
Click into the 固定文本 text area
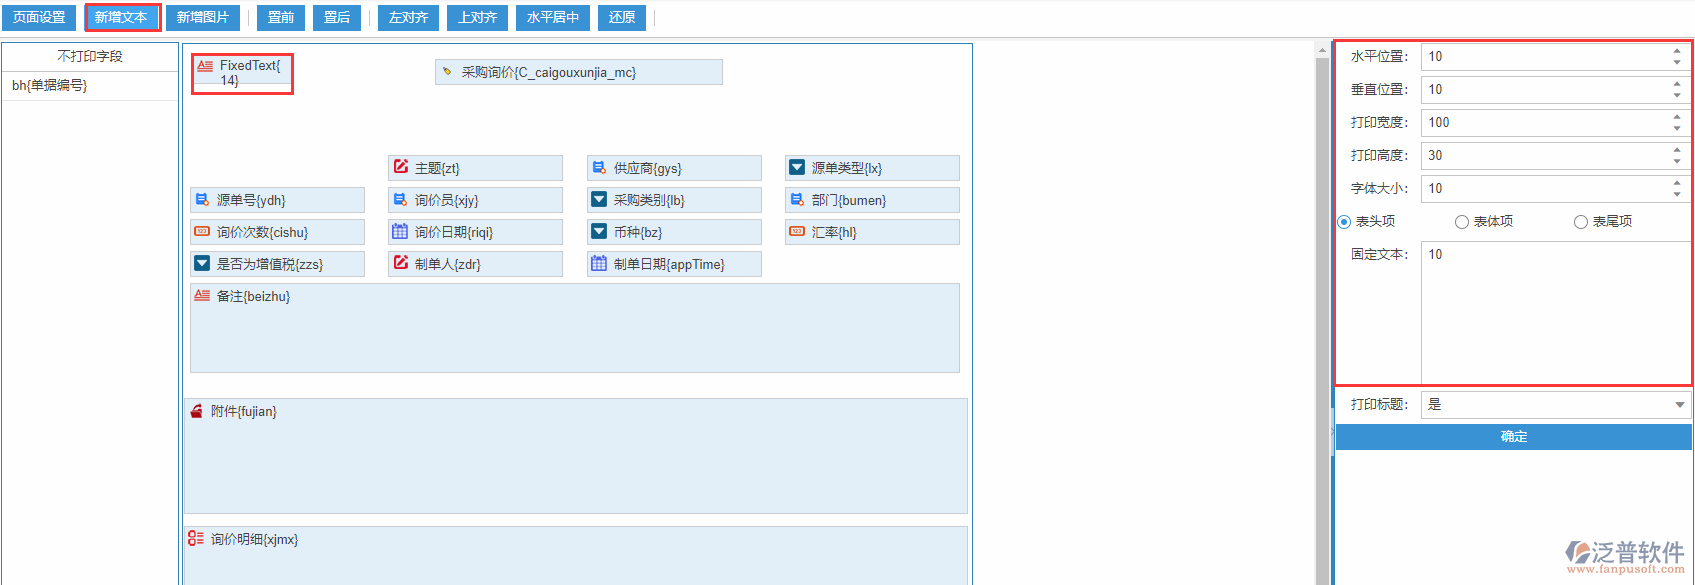1554,312
